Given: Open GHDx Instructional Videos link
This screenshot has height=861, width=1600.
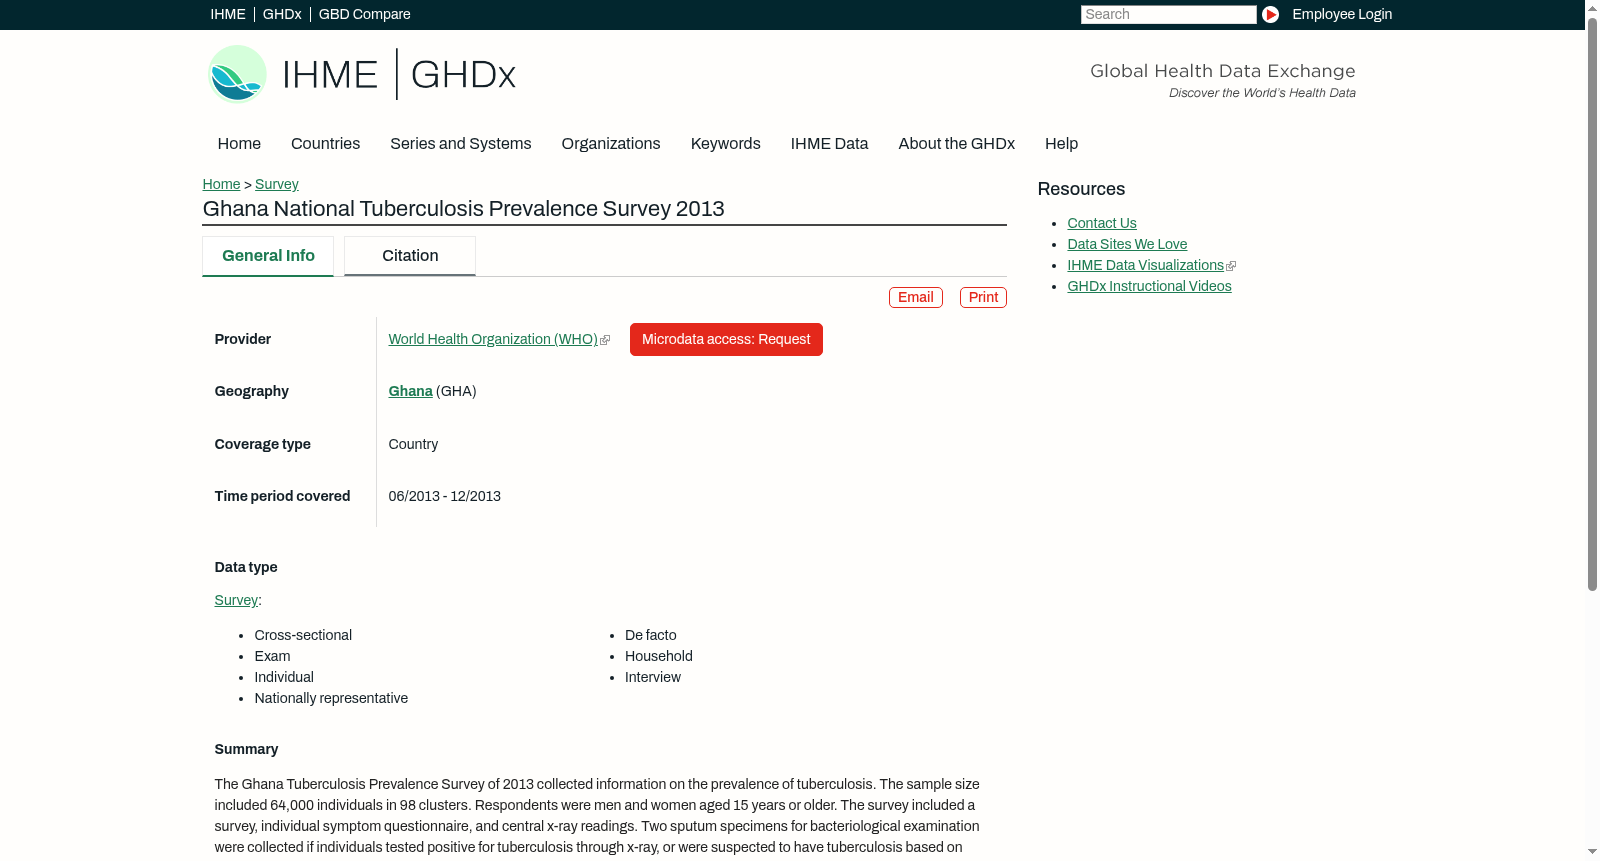Looking at the screenshot, I should [x=1149, y=286].
